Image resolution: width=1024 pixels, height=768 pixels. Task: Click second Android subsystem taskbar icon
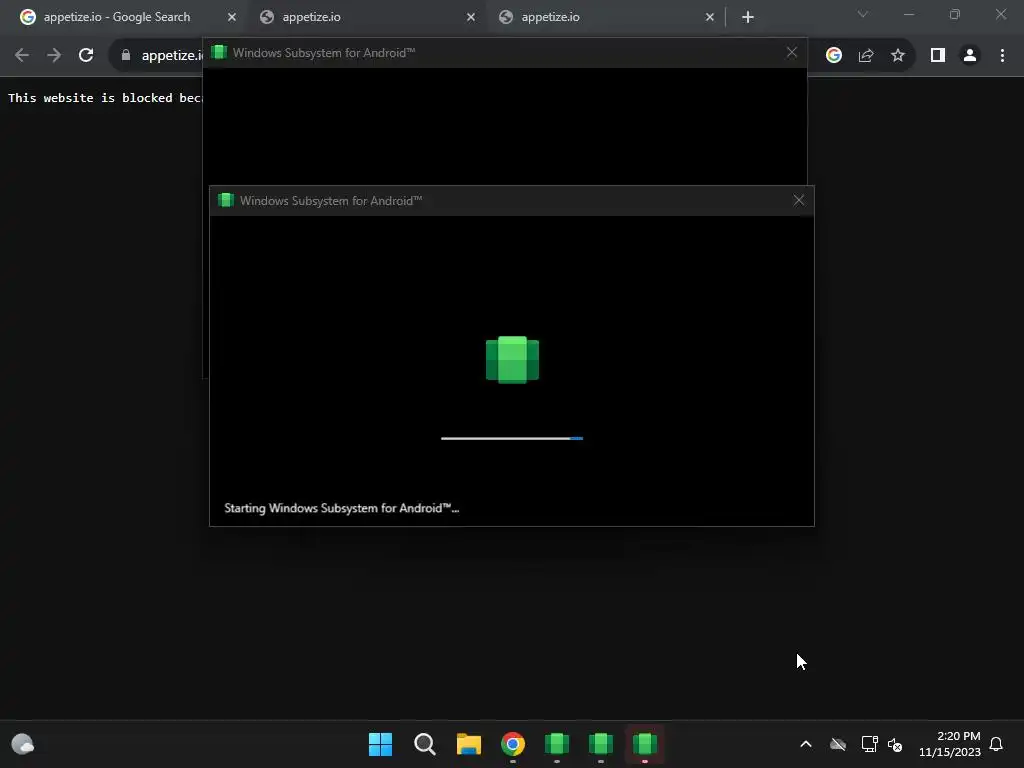(601, 744)
